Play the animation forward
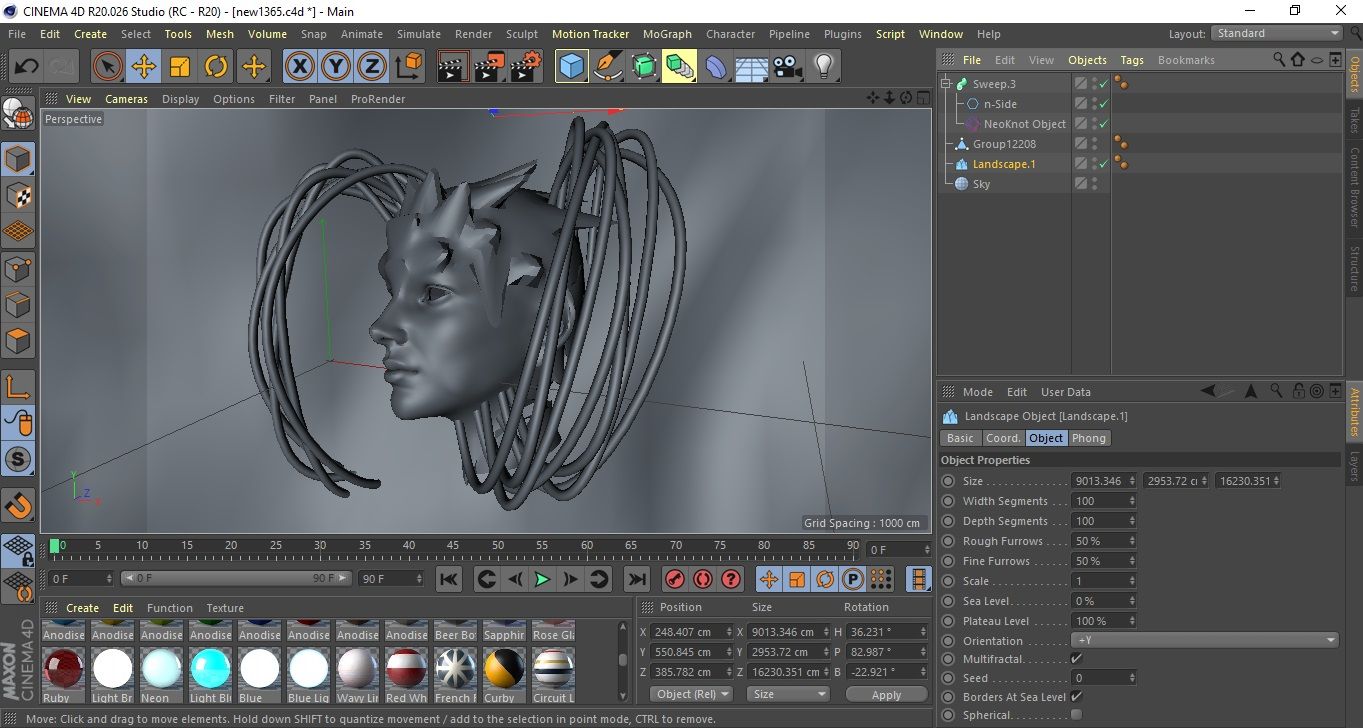1363x728 pixels. pos(542,579)
